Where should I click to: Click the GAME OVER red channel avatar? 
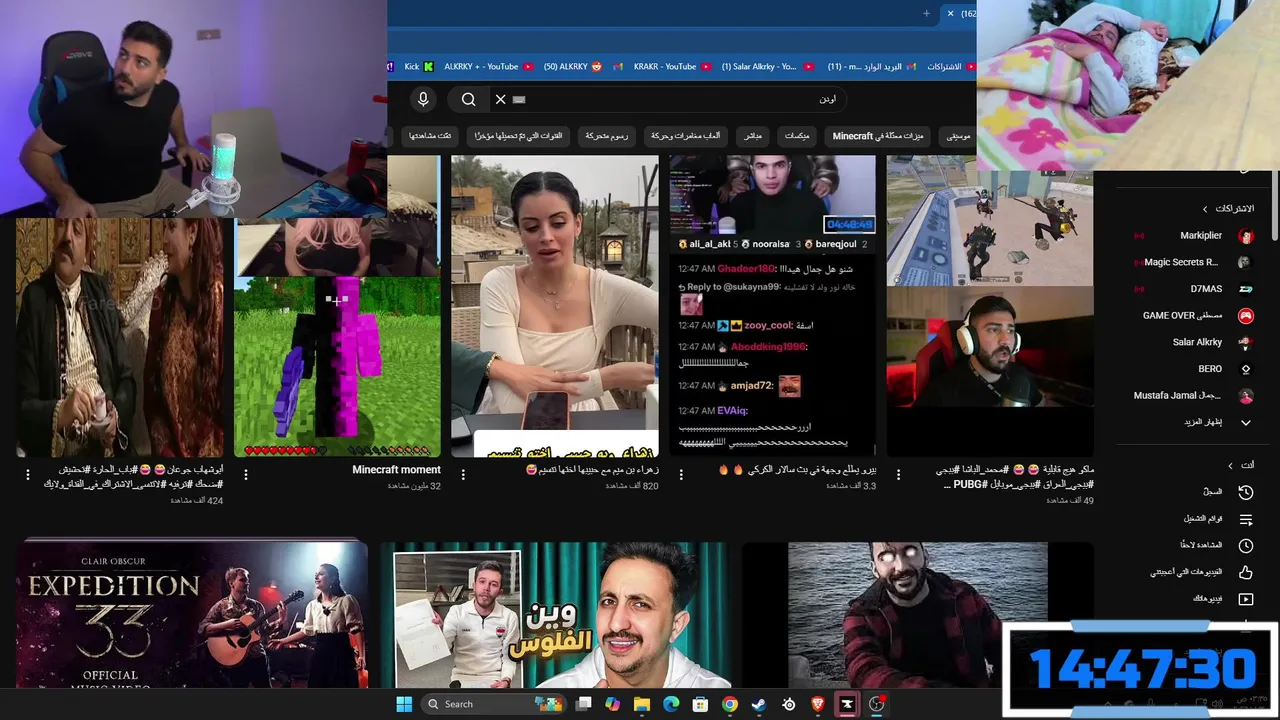(x=1246, y=315)
